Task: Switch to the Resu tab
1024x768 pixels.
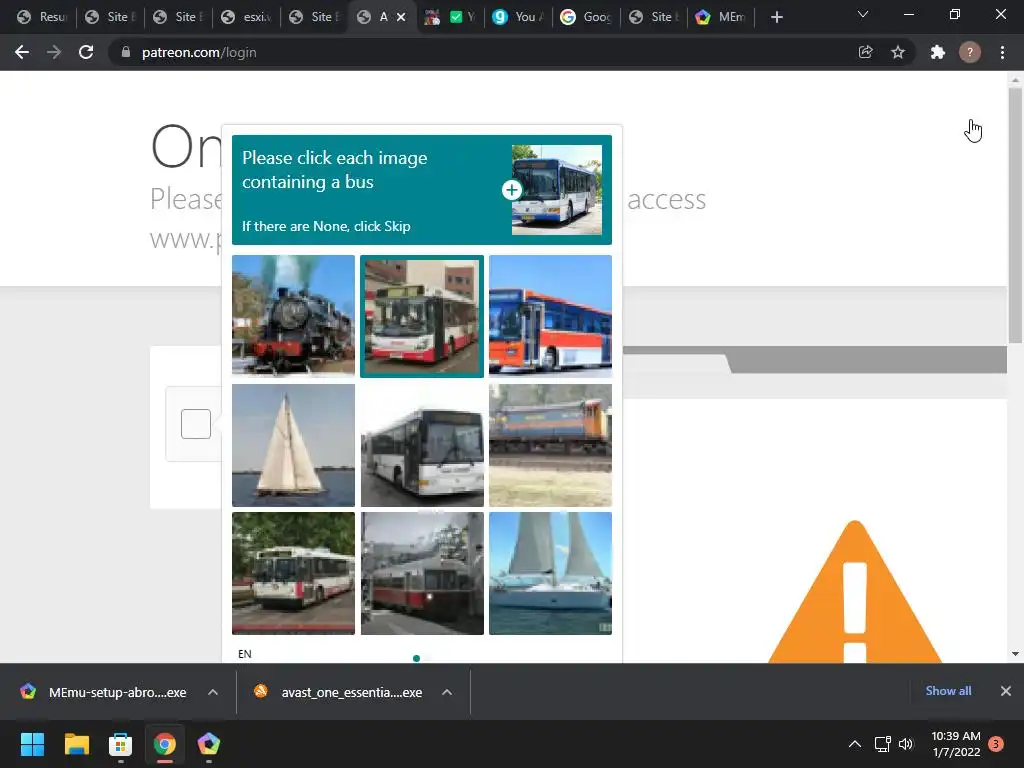Action: (42, 17)
